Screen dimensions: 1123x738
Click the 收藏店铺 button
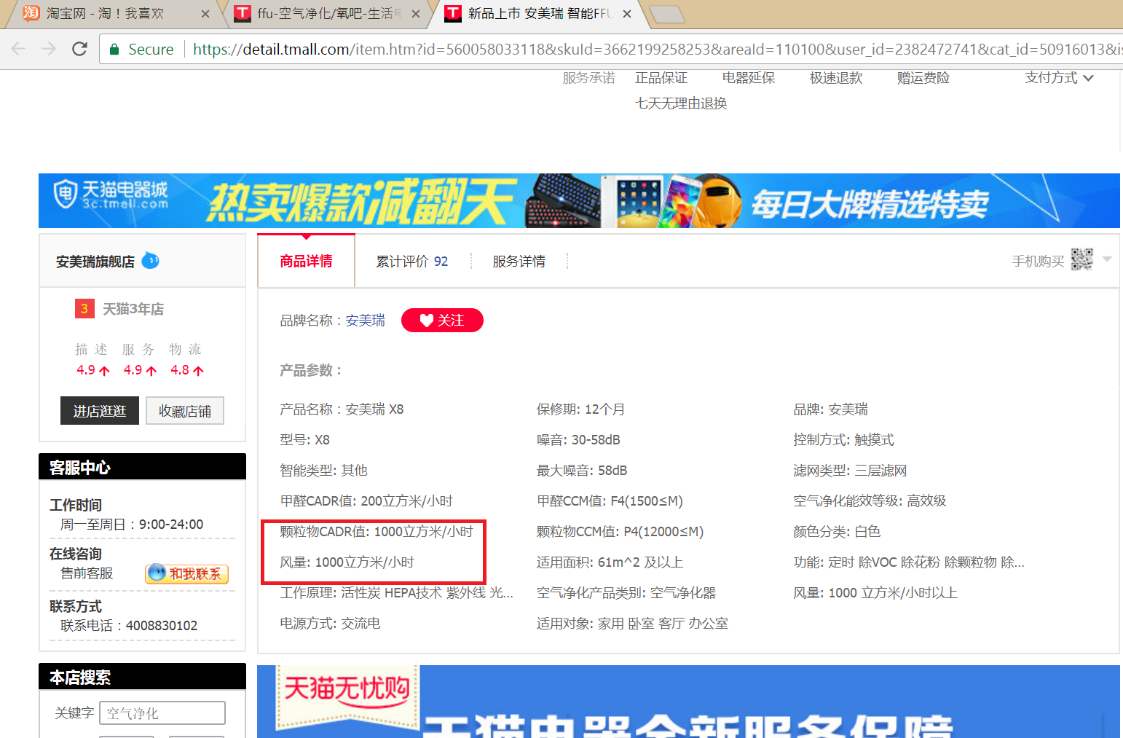185,411
